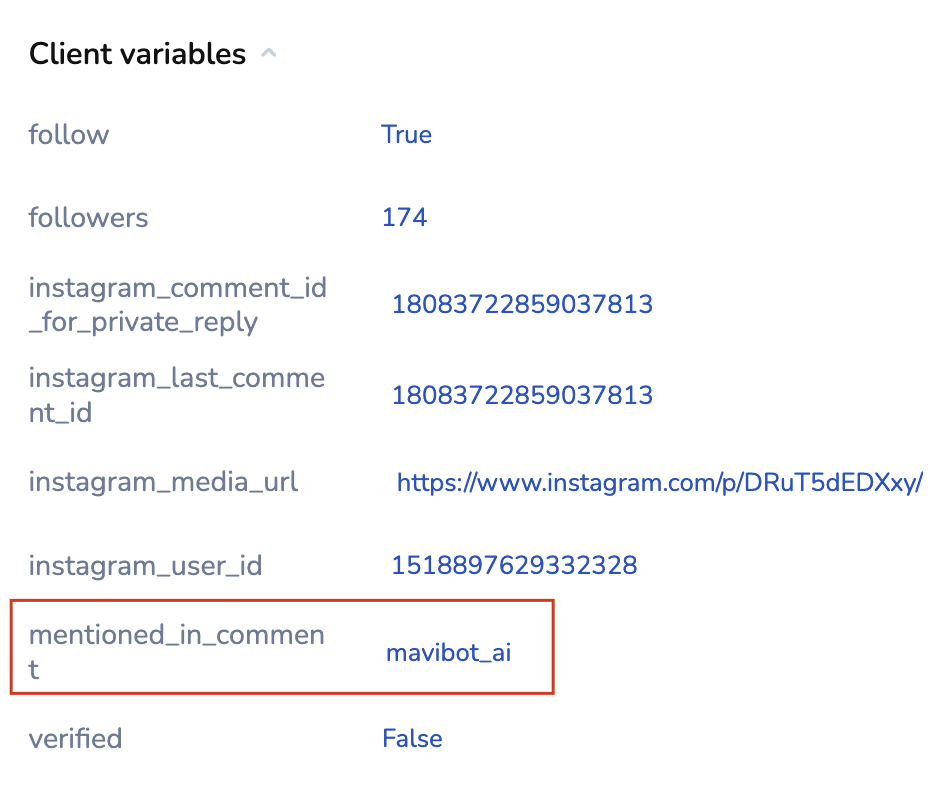The height and width of the screenshot is (798, 948).
Task: Click the verified value False
Action: tap(412, 739)
